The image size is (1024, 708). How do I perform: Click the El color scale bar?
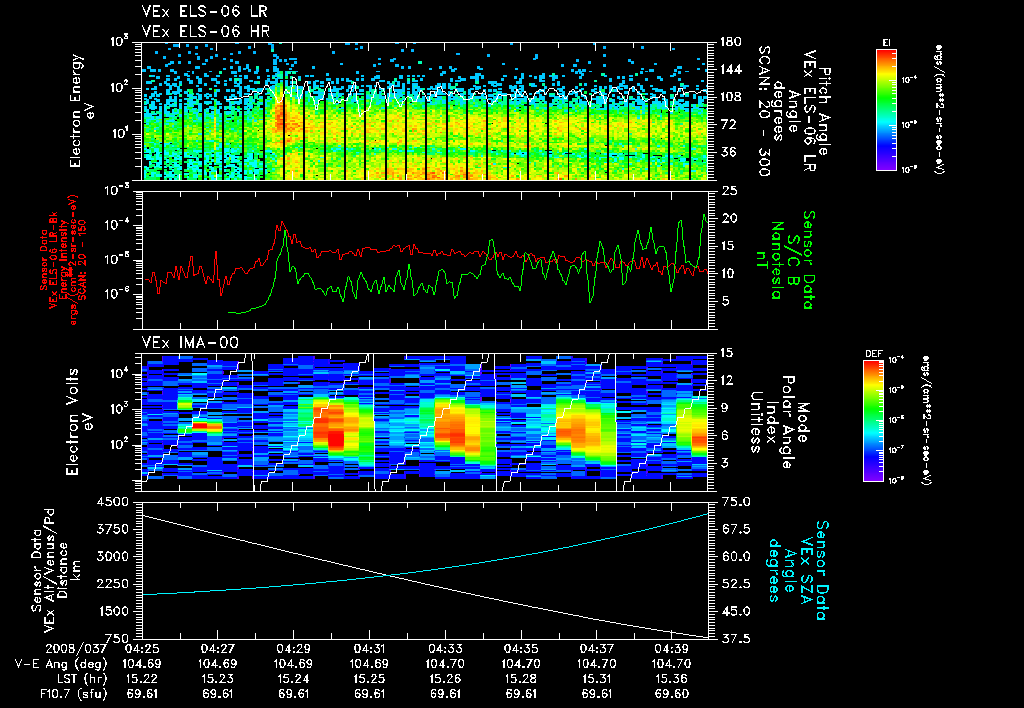point(886,109)
